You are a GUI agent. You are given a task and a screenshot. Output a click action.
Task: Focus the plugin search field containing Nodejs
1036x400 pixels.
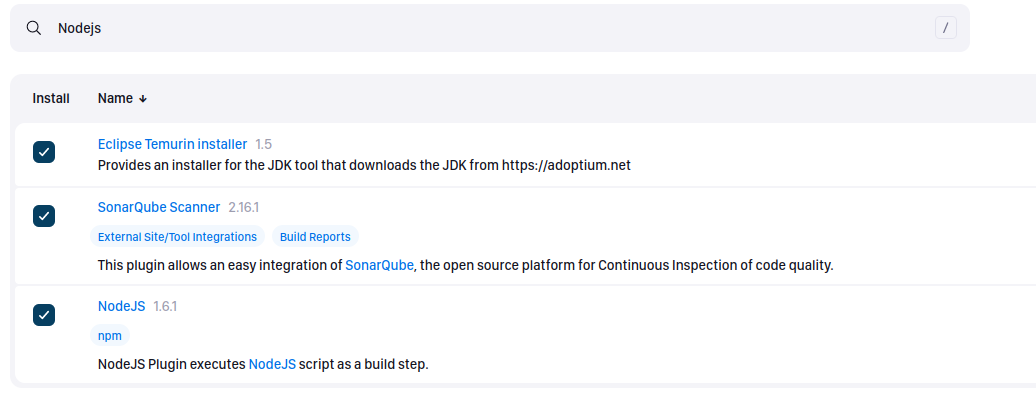[490, 28]
